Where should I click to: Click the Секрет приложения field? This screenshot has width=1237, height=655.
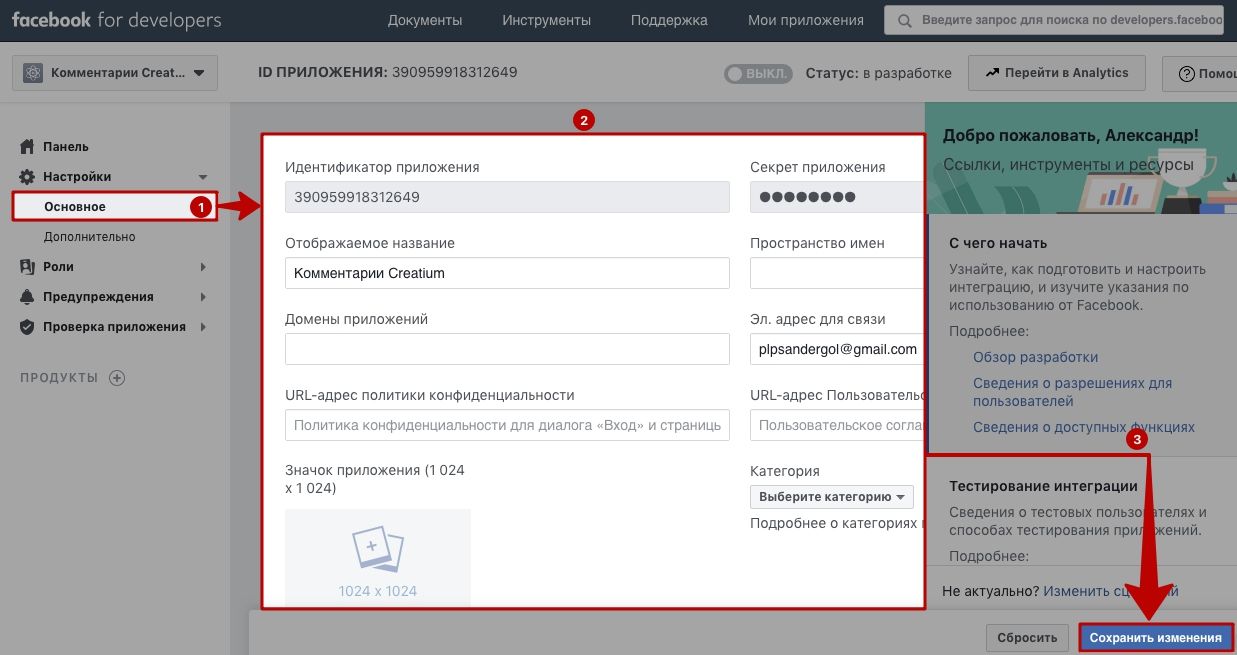pyautogui.click(x=836, y=197)
